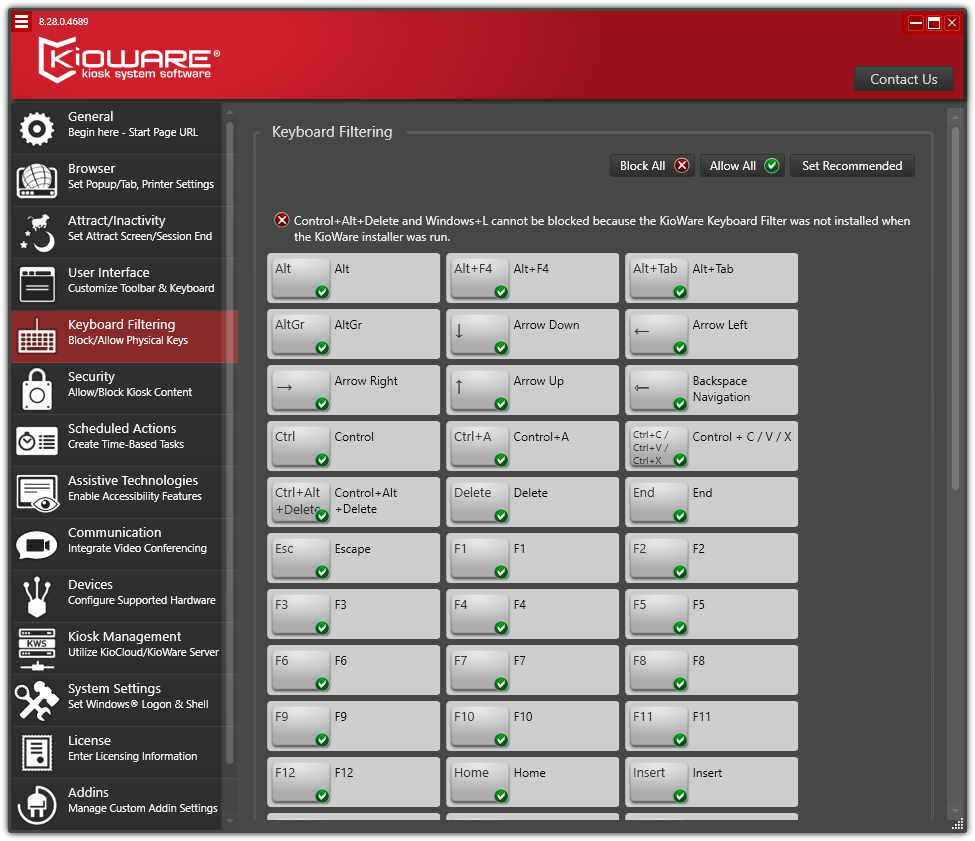Viewport: 975px width, 841px height.
Task: Open the hamburger menu icon
Action: 21,22
